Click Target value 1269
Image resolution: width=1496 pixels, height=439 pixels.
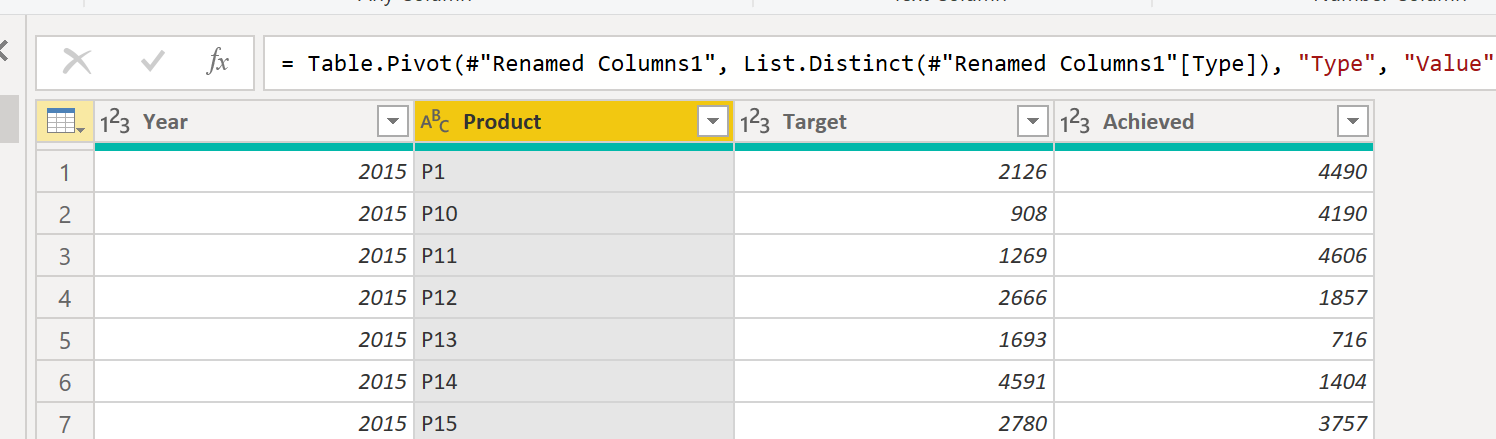tap(894, 256)
